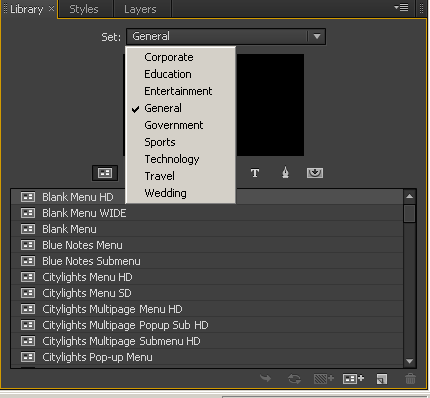Click the list scrollbar up arrow

(410, 196)
